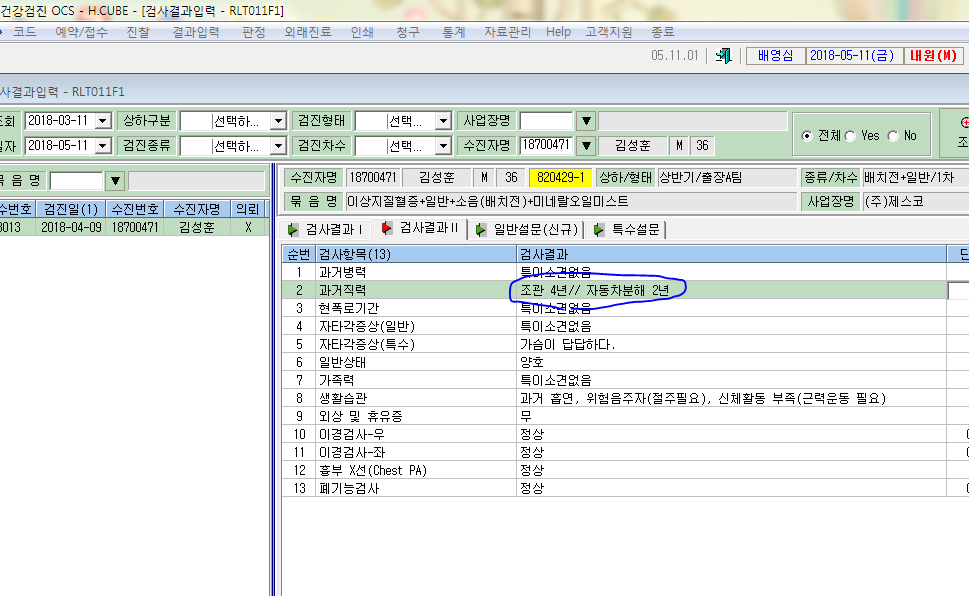This screenshot has height=596, width=969.
Task: Select the Yes radio button
Action: [850, 136]
